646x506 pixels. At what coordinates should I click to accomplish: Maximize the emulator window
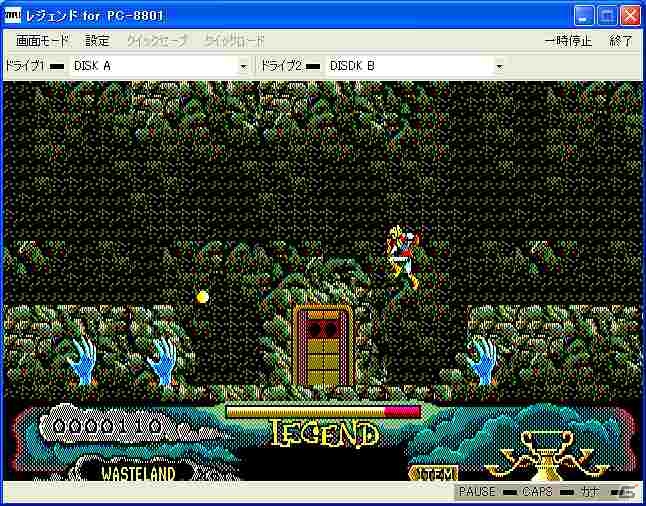pos(607,16)
